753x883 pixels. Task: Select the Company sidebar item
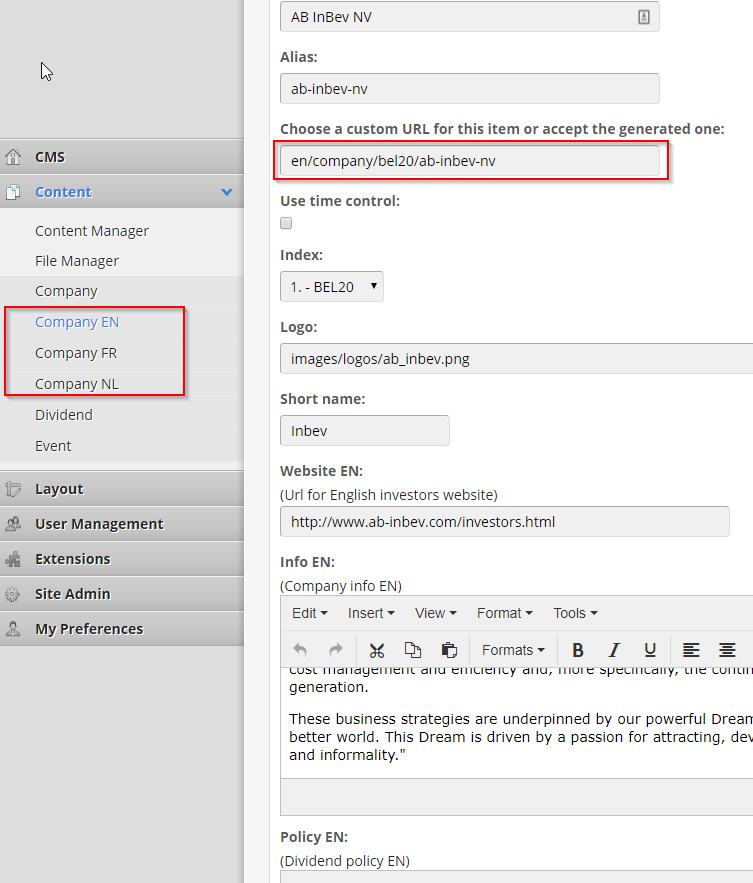(66, 291)
